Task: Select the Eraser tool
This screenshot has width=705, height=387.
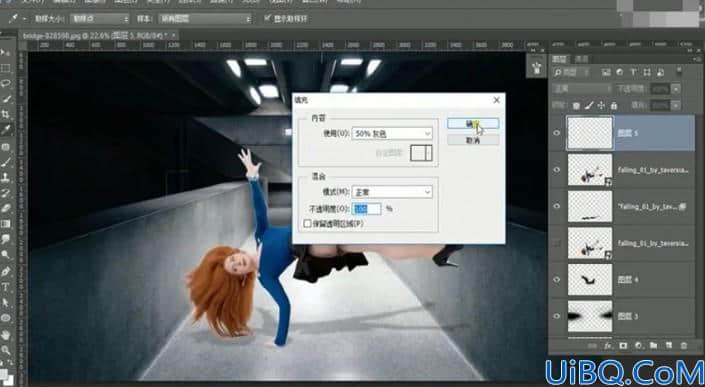Action: pos(5,208)
